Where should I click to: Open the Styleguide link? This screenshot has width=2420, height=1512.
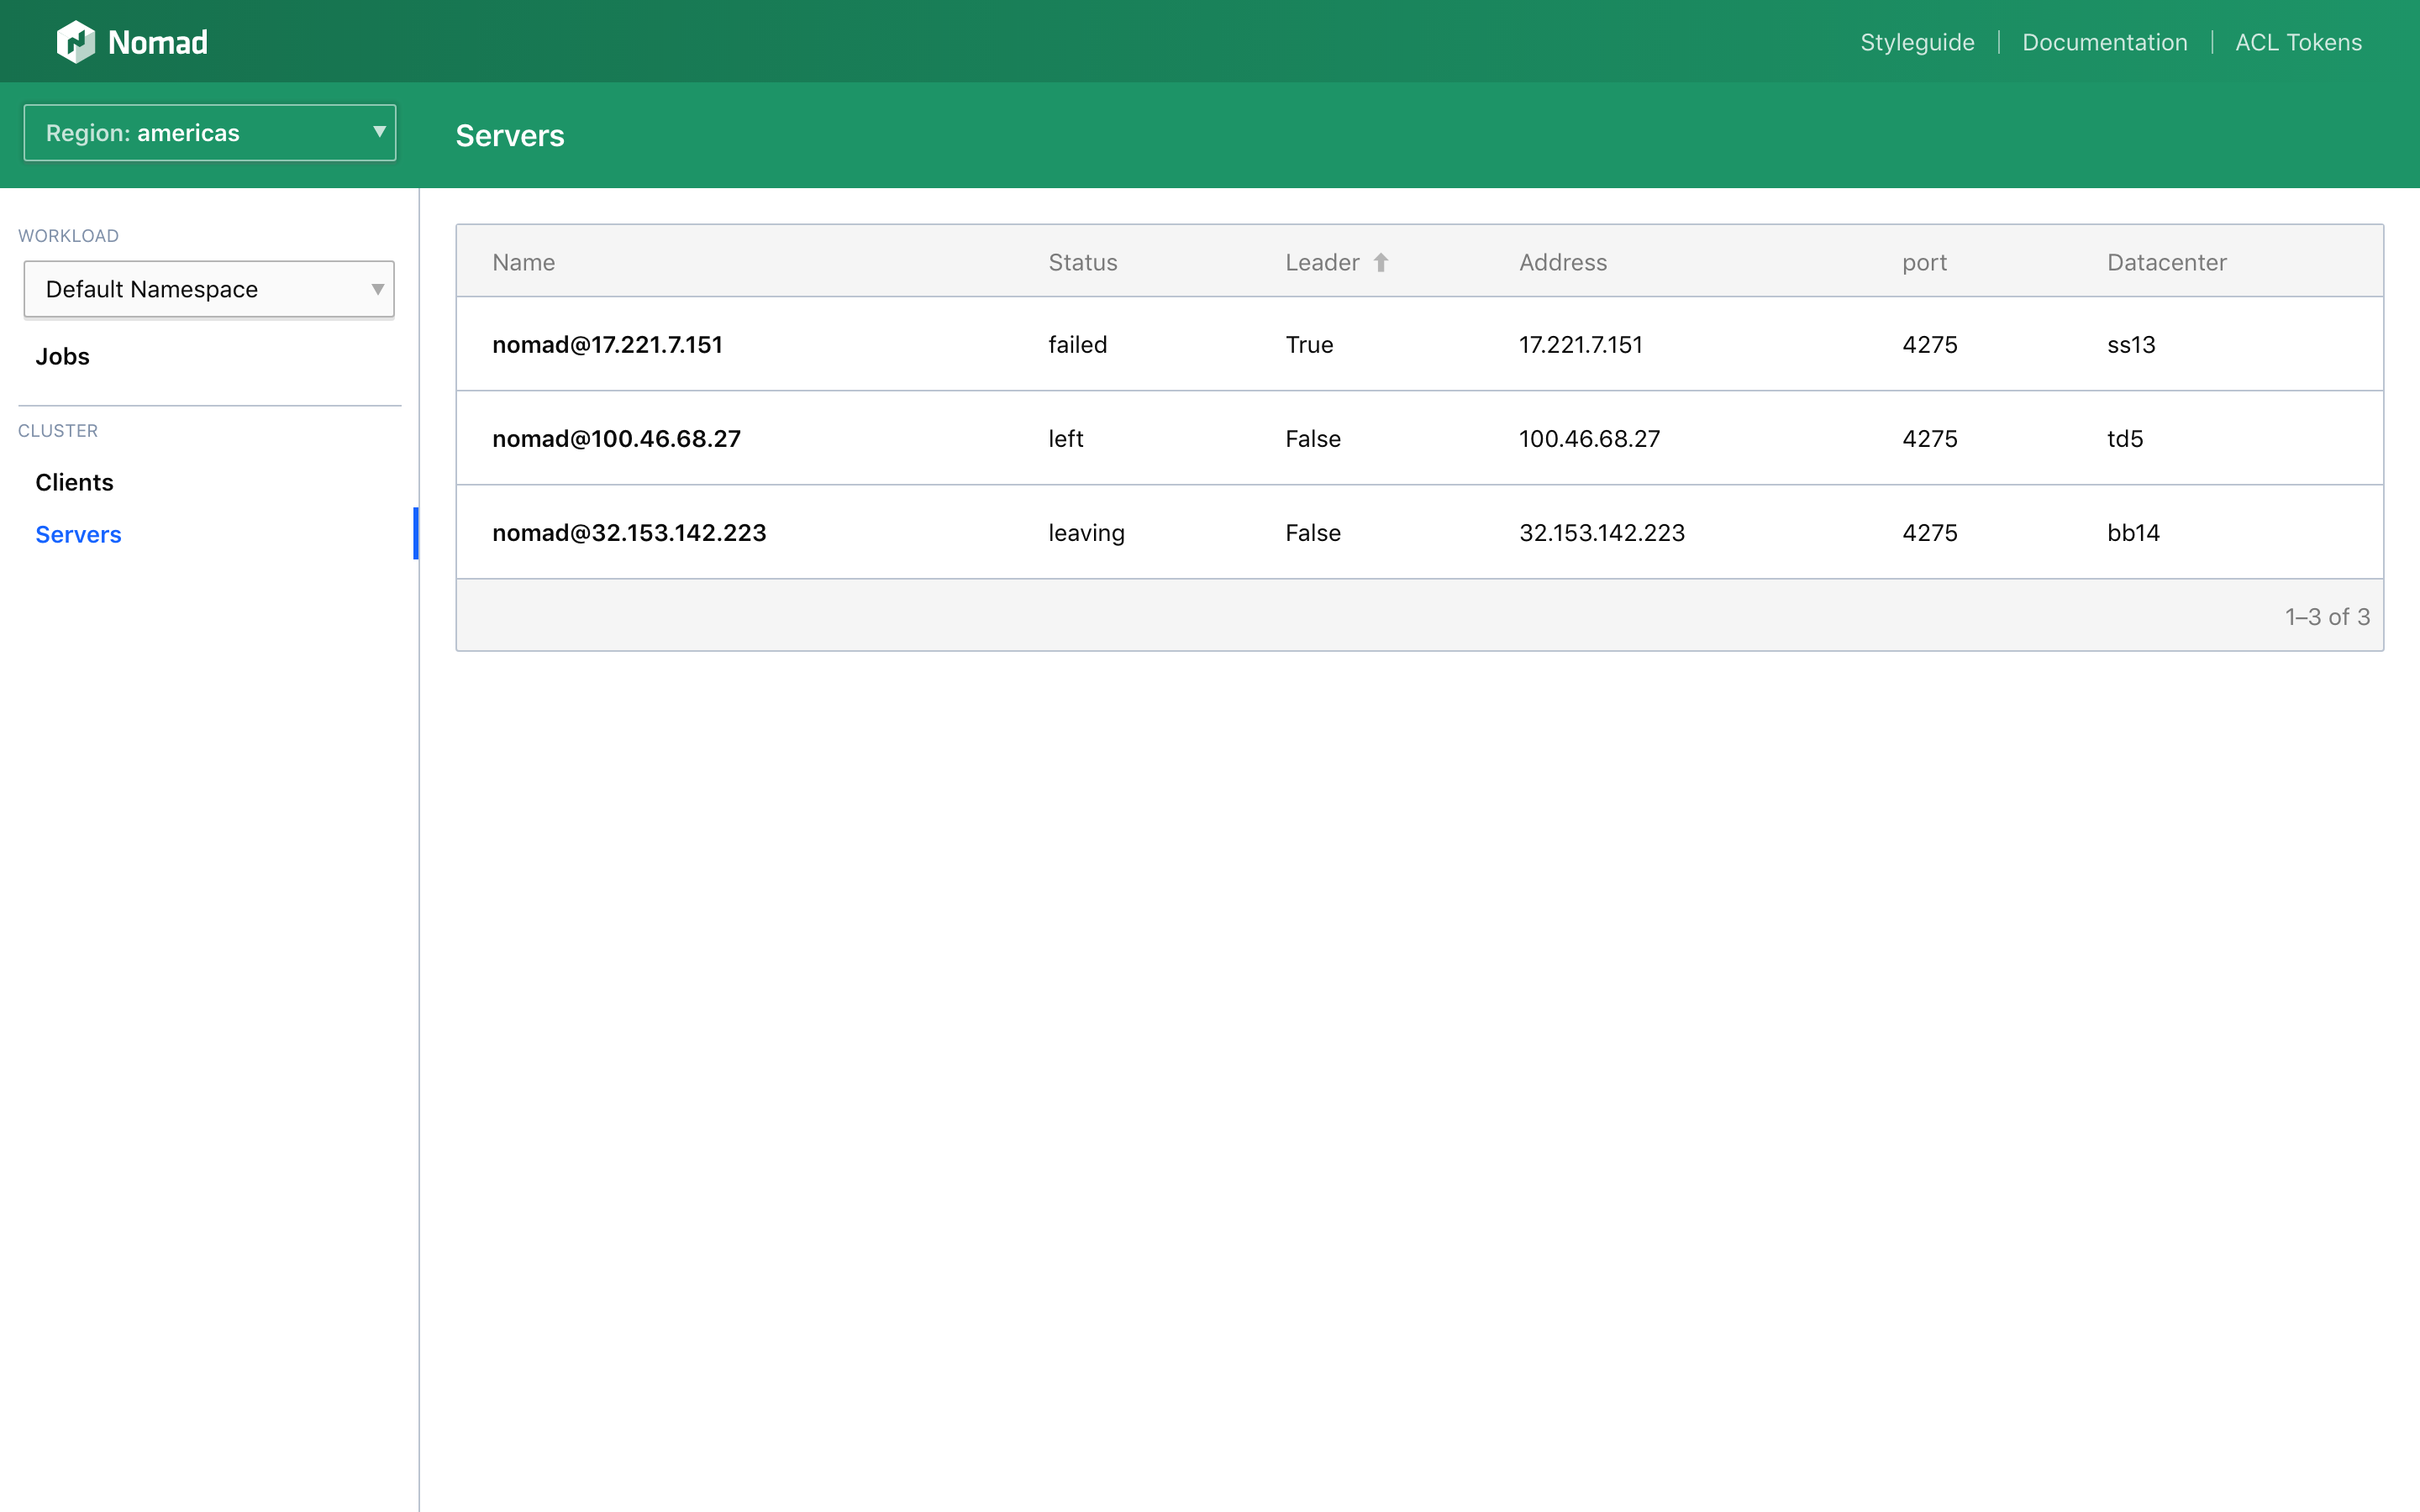(x=1917, y=42)
